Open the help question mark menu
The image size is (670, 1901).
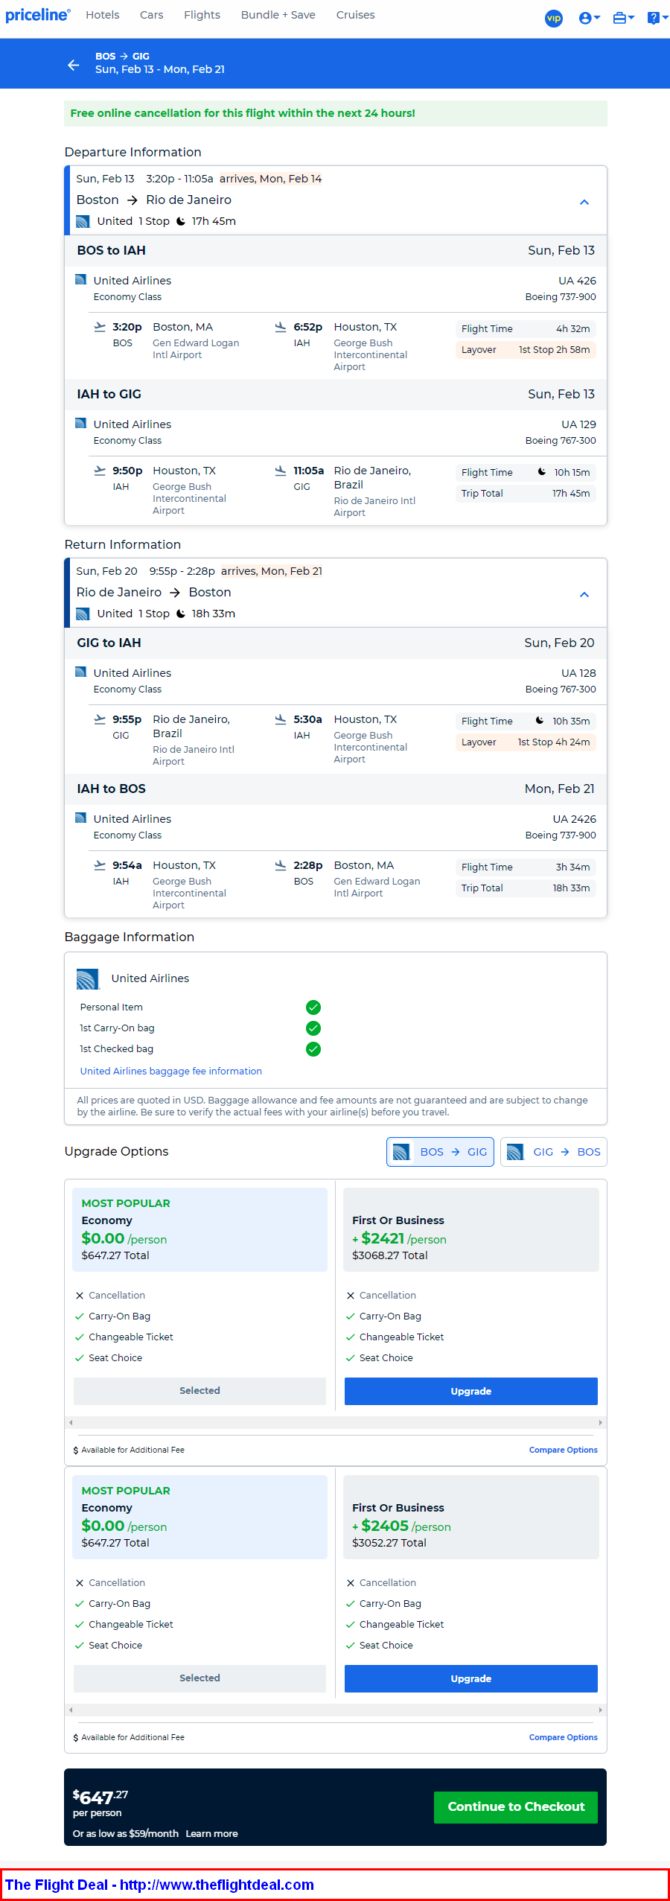pos(656,18)
